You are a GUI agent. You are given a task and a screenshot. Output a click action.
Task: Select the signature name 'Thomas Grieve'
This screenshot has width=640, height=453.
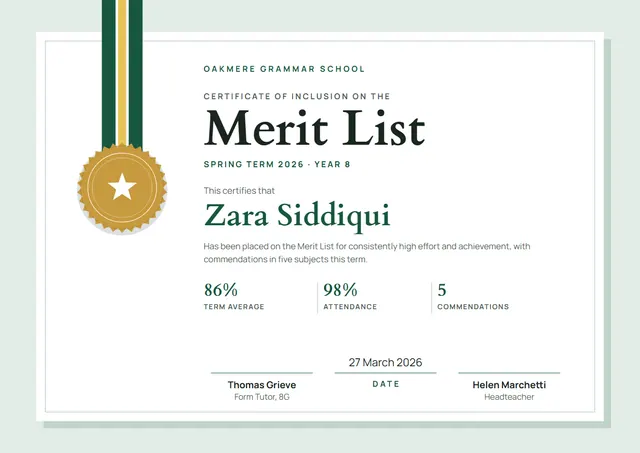click(x=262, y=385)
